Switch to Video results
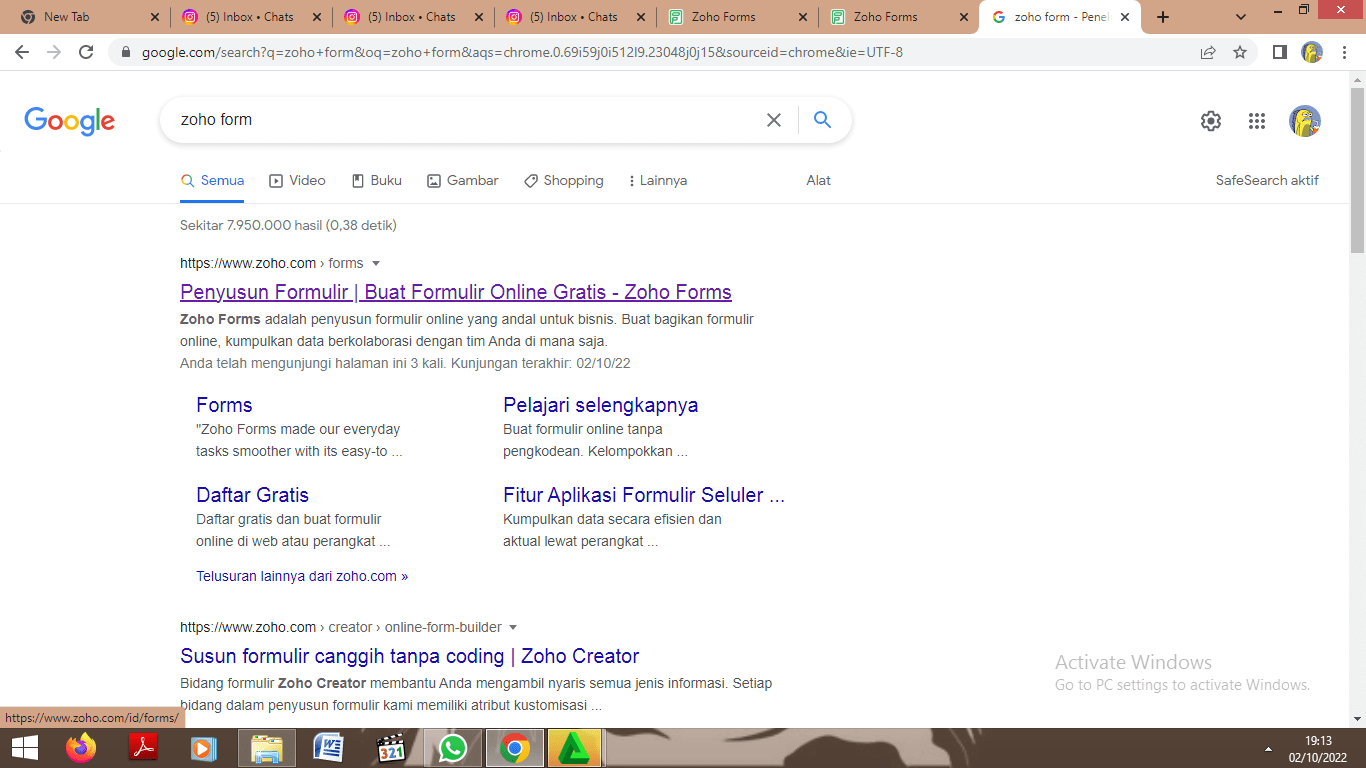Image resolution: width=1366 pixels, height=768 pixels. coord(298,181)
